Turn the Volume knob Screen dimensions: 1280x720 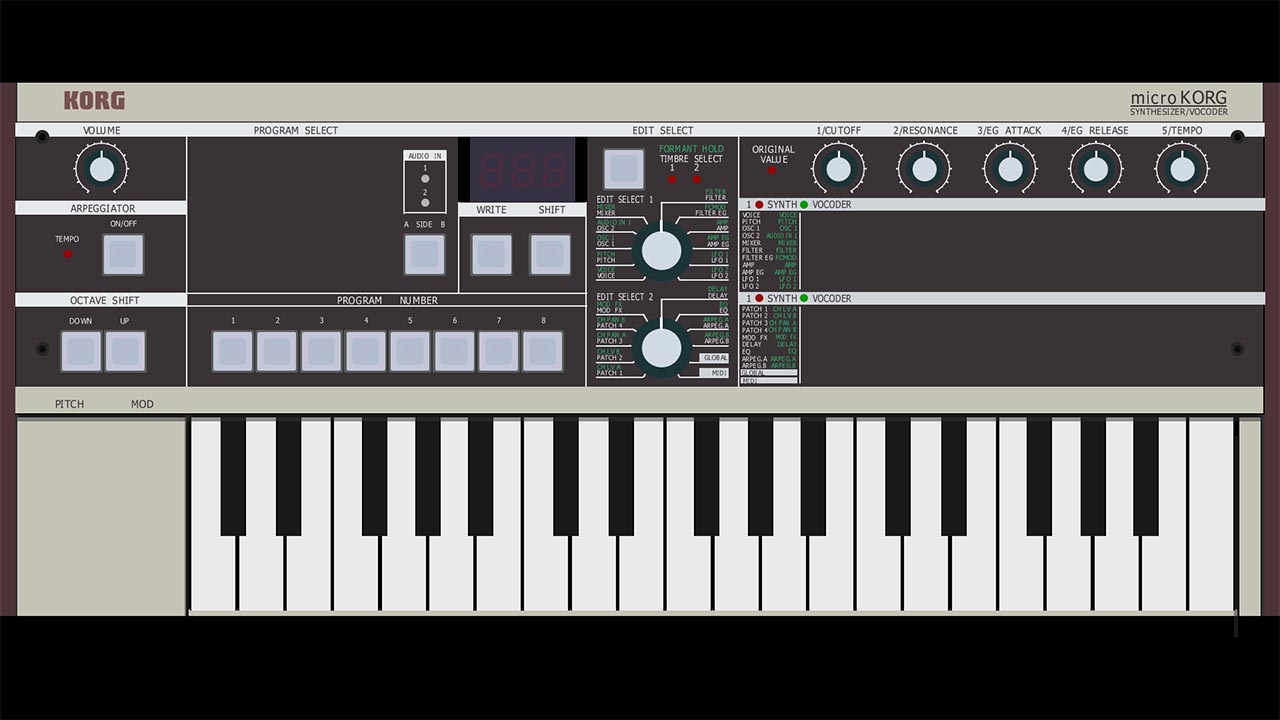coord(101,169)
